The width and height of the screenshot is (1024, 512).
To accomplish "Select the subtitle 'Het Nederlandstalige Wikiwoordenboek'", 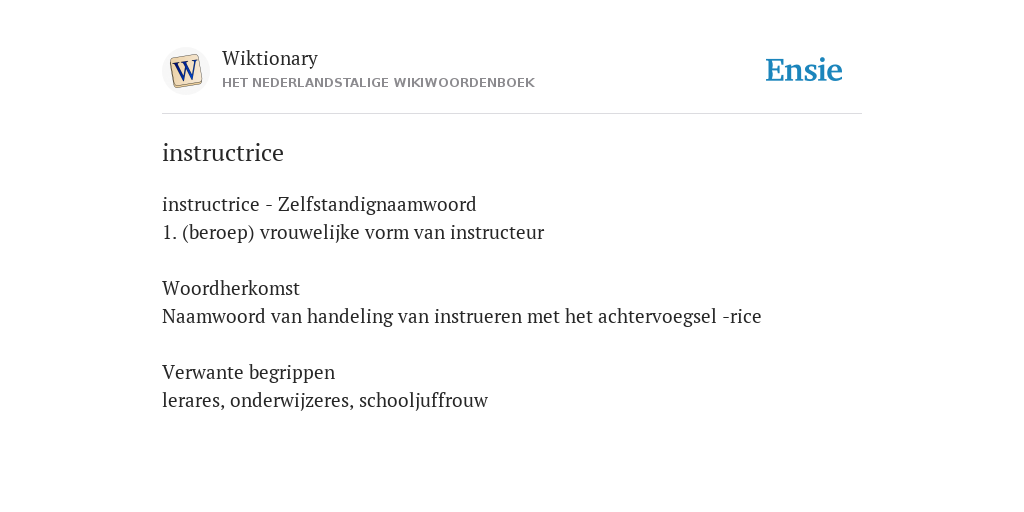I will tap(378, 83).
